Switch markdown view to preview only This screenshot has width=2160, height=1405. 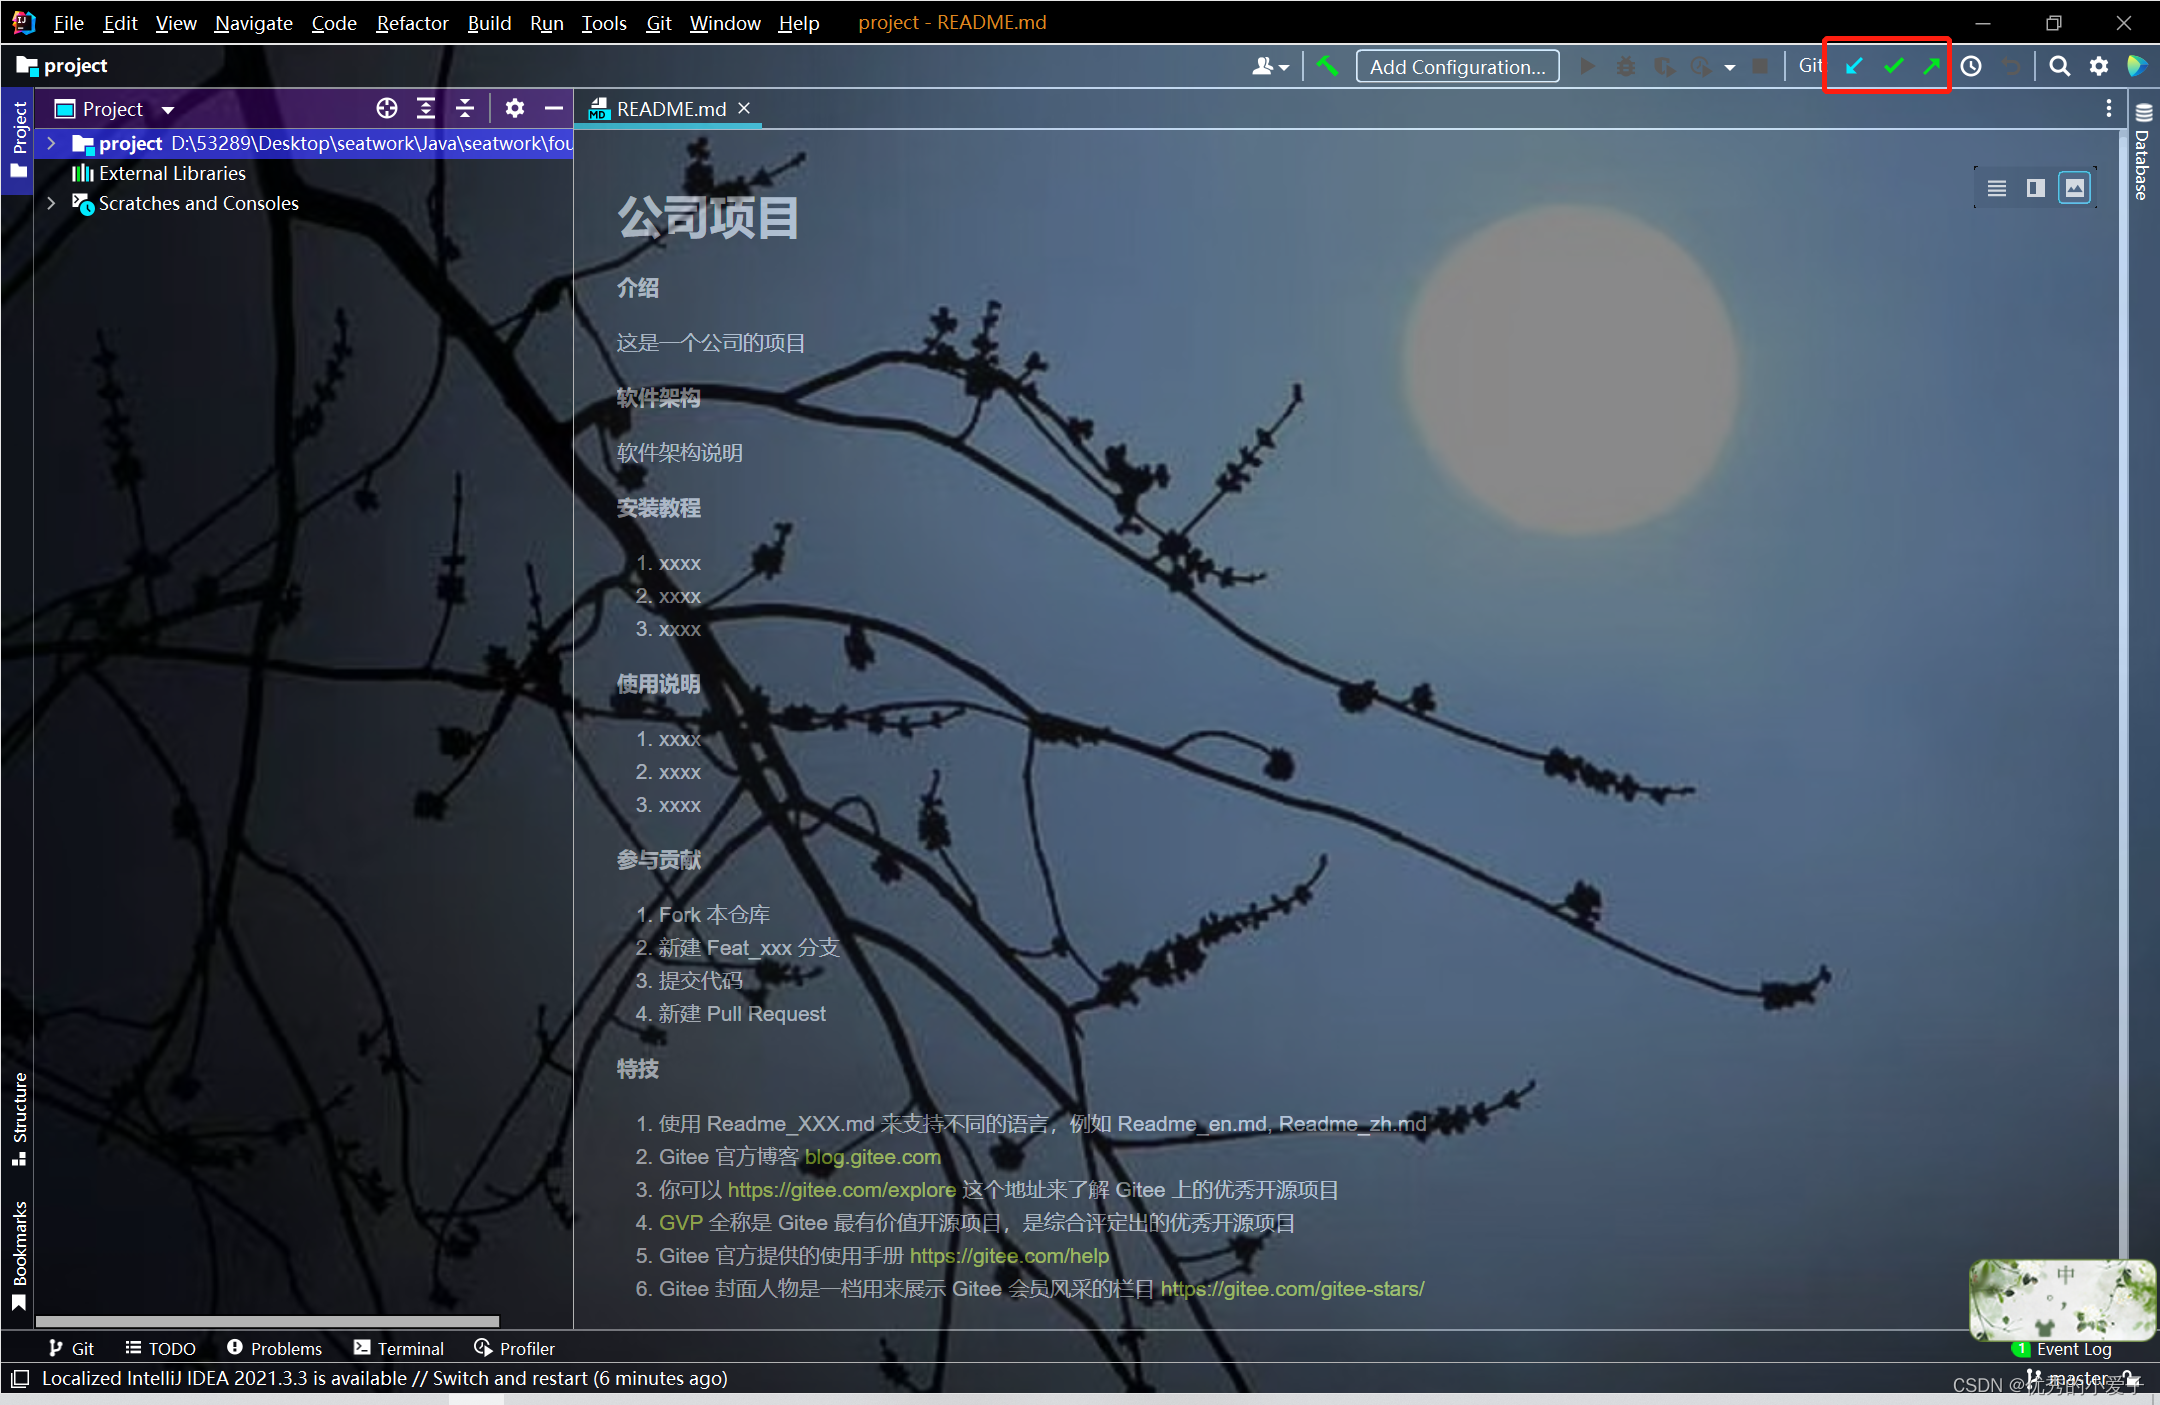tap(2075, 188)
